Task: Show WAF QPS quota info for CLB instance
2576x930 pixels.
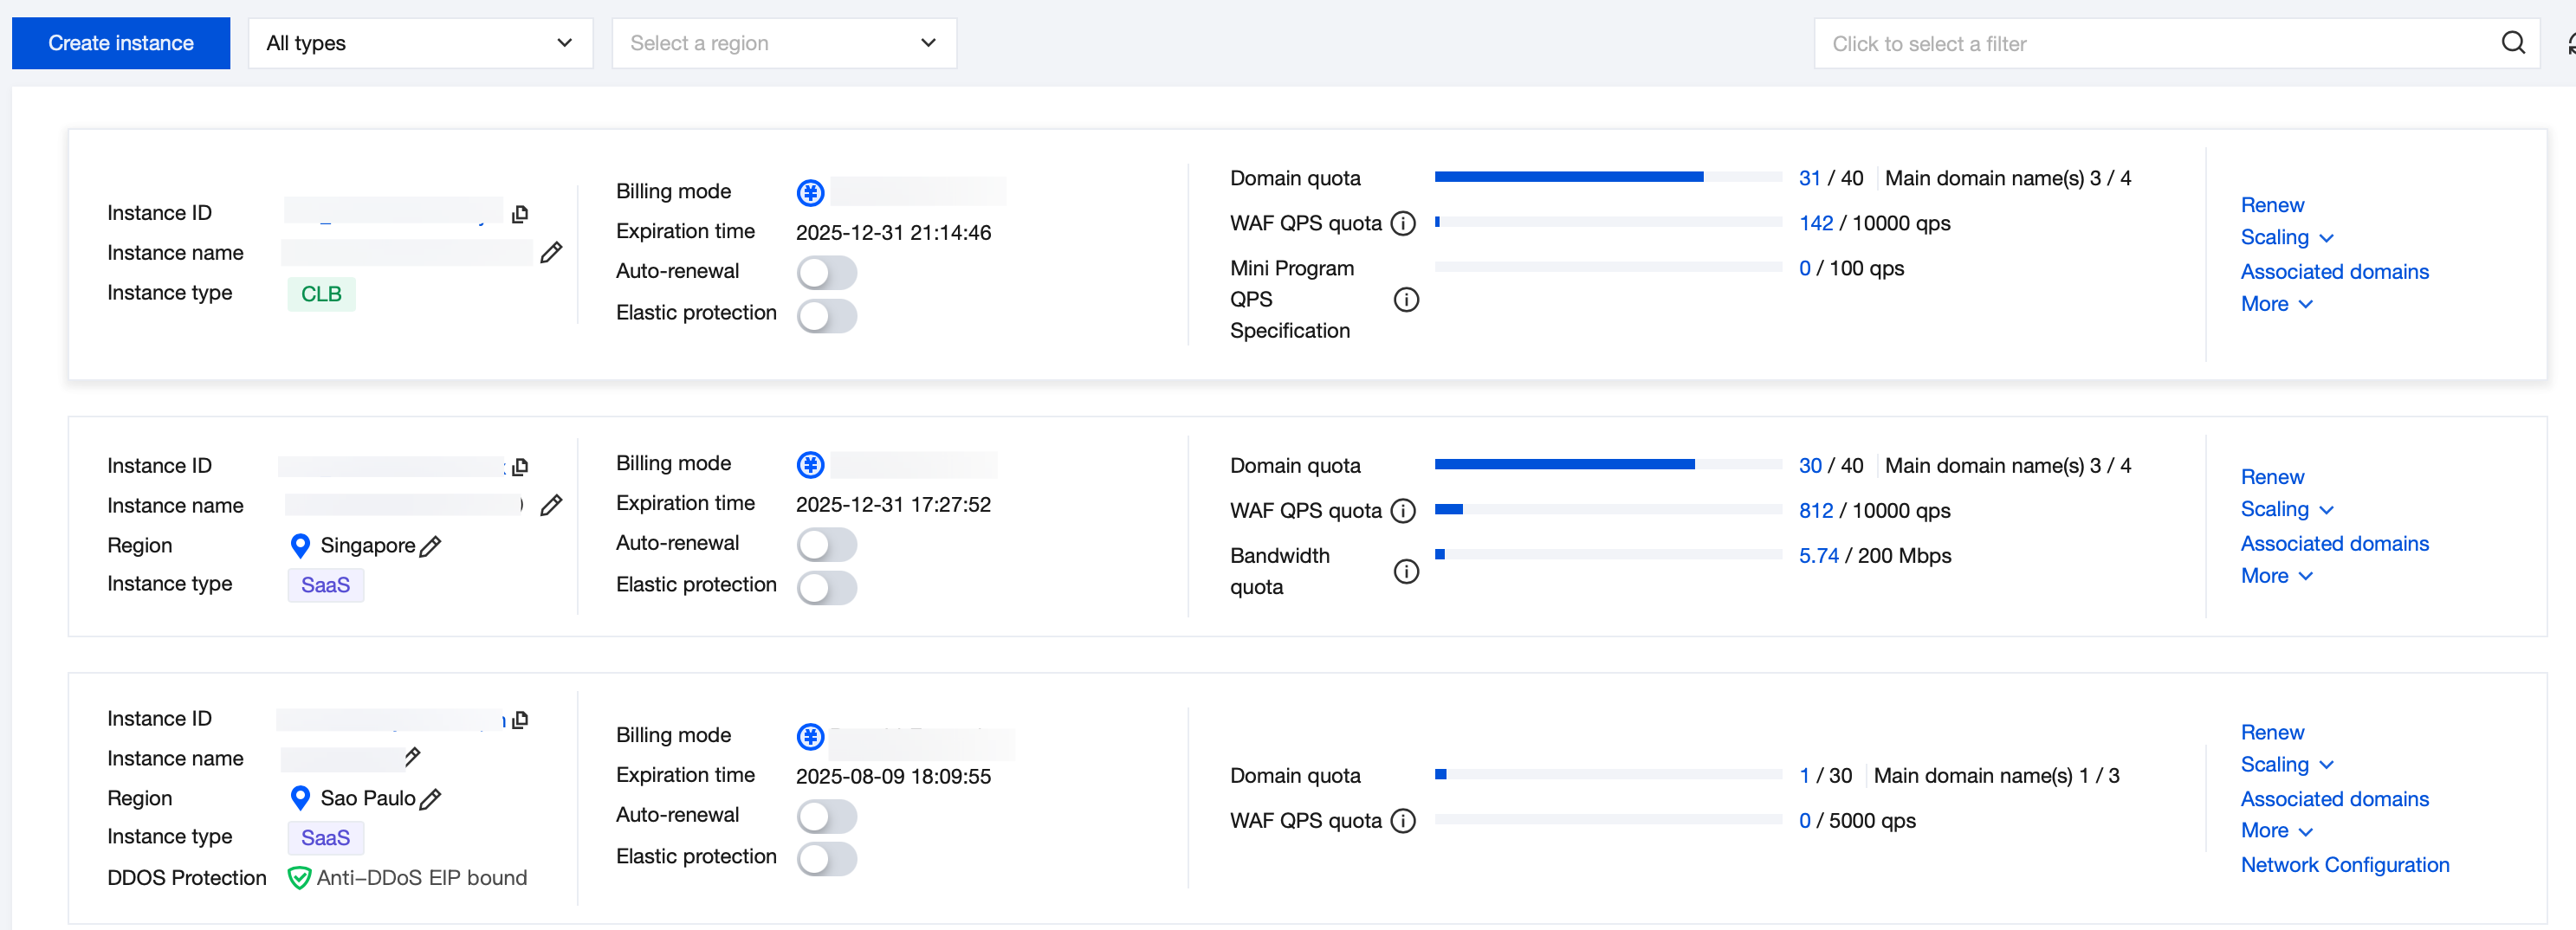Action: (x=1404, y=223)
